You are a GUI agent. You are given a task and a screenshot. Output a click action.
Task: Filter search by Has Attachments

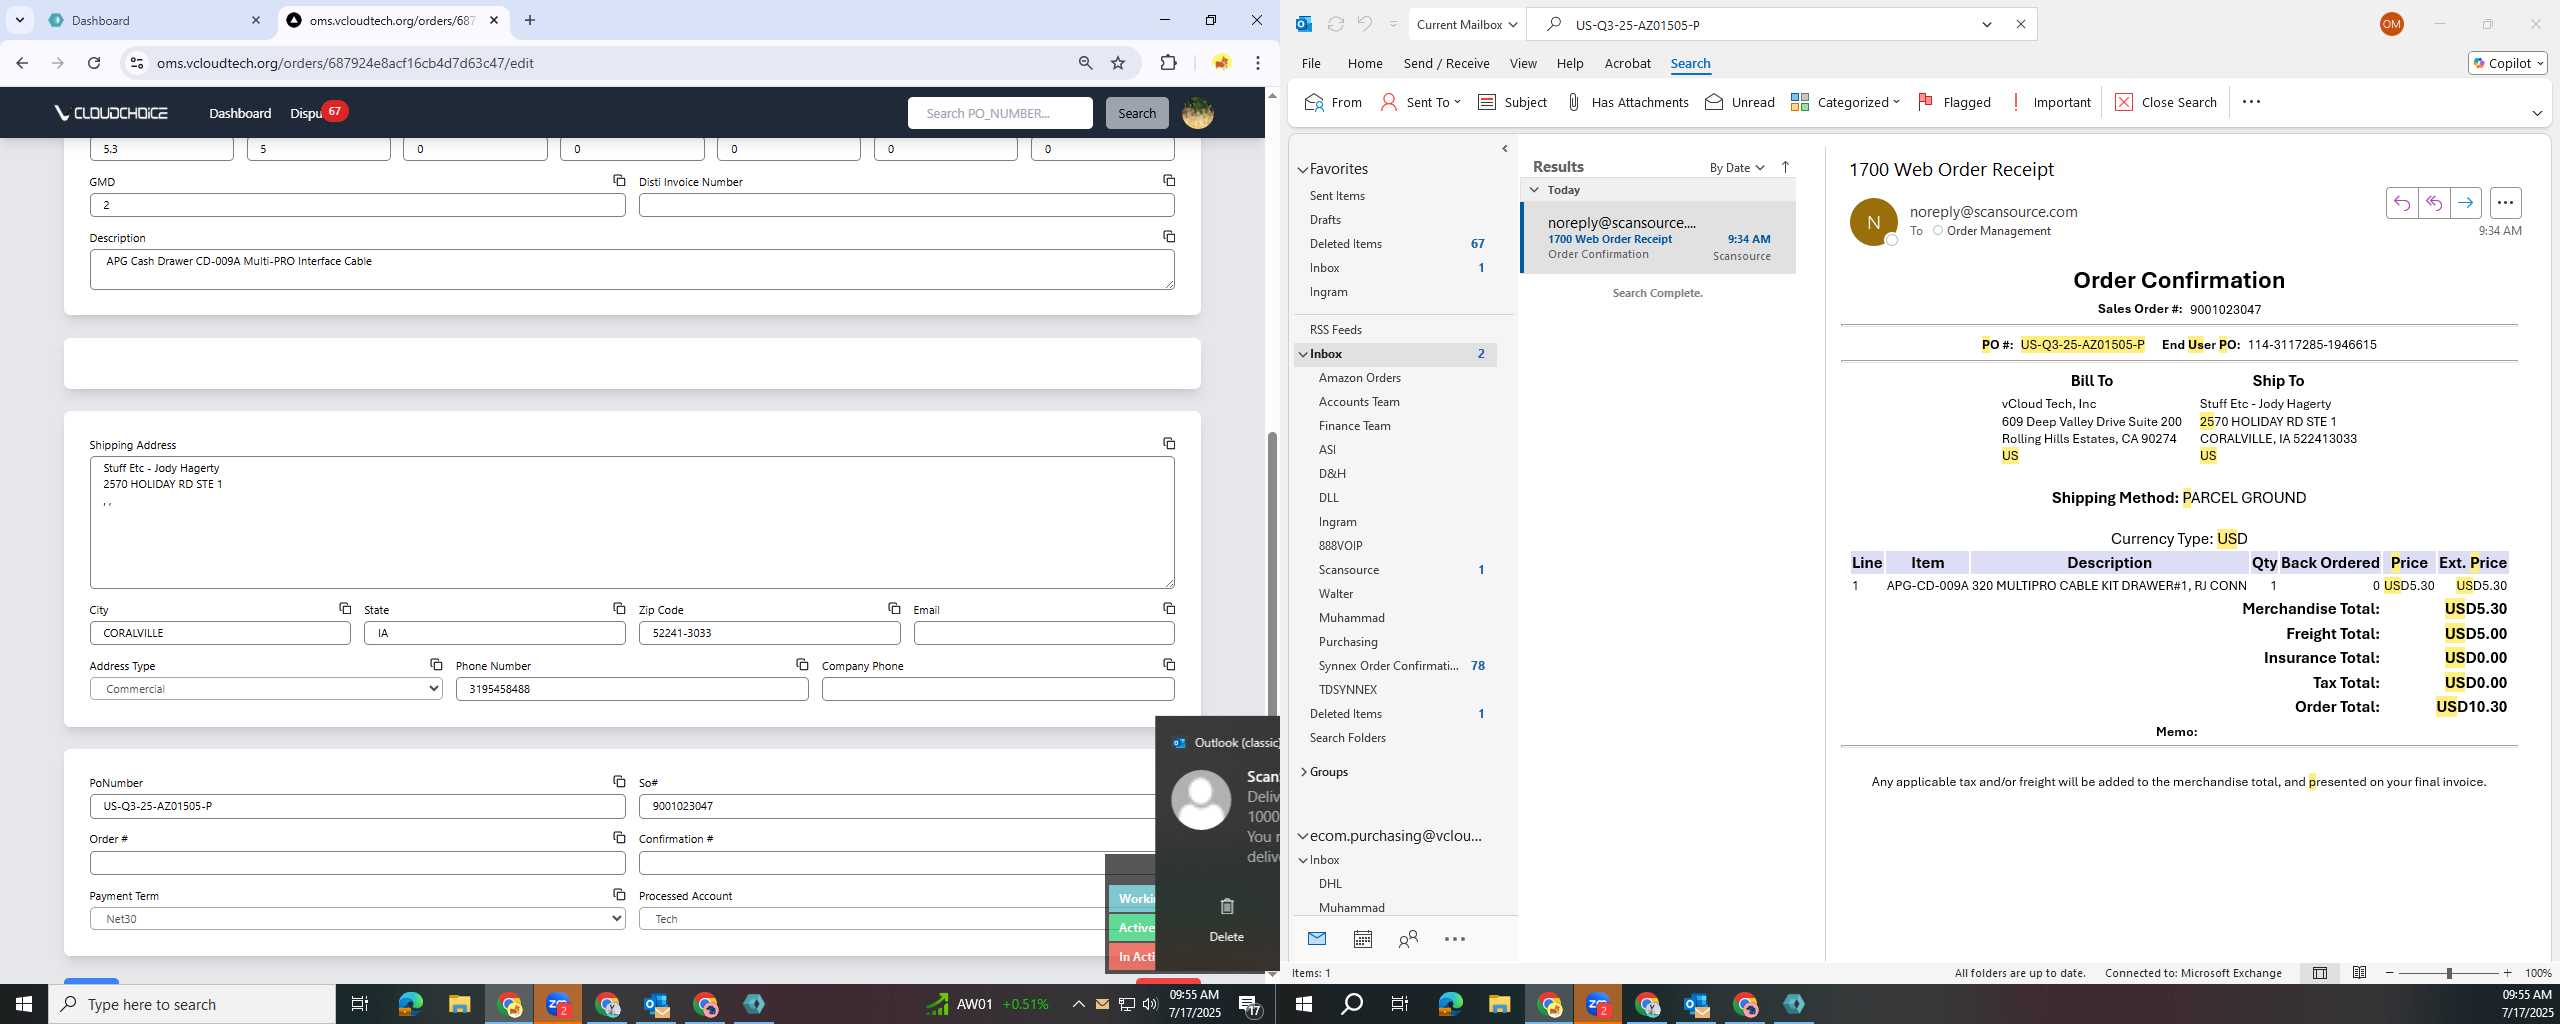[1627, 102]
